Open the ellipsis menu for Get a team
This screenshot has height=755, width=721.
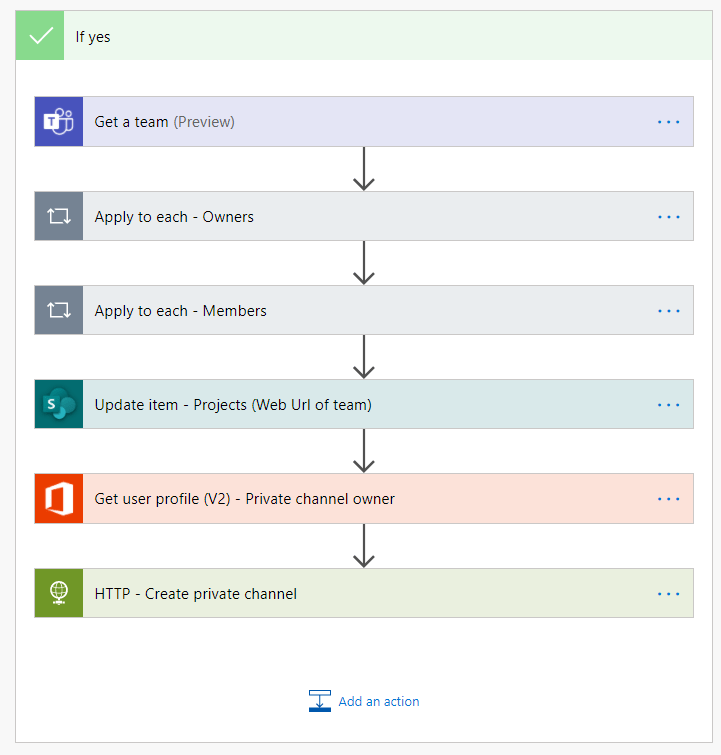[668, 122]
